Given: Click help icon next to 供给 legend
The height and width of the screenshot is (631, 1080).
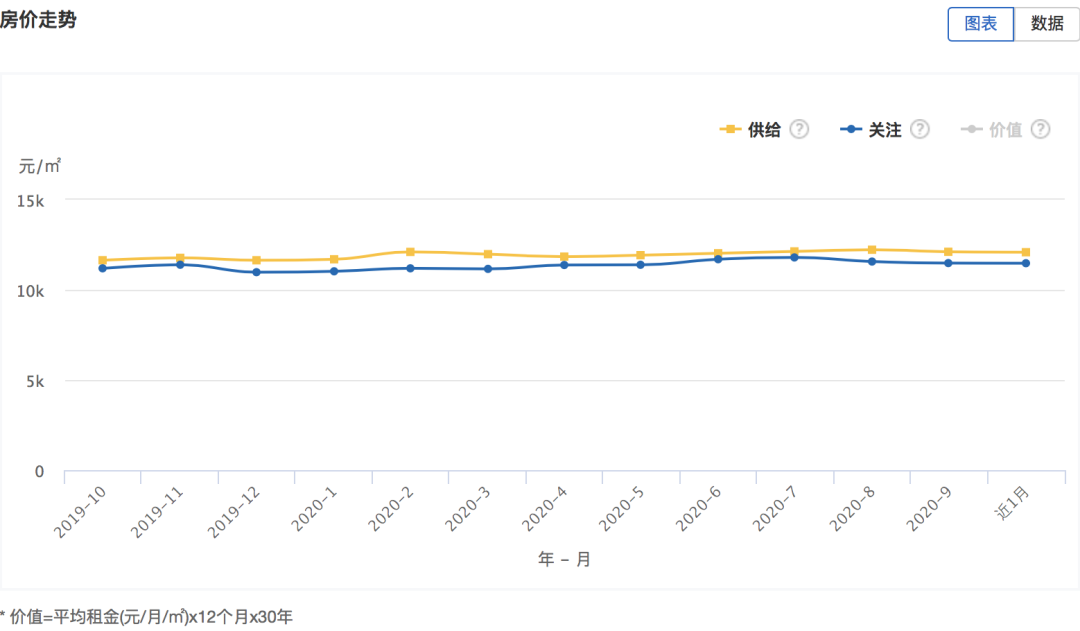Looking at the screenshot, I should pyautogui.click(x=799, y=129).
